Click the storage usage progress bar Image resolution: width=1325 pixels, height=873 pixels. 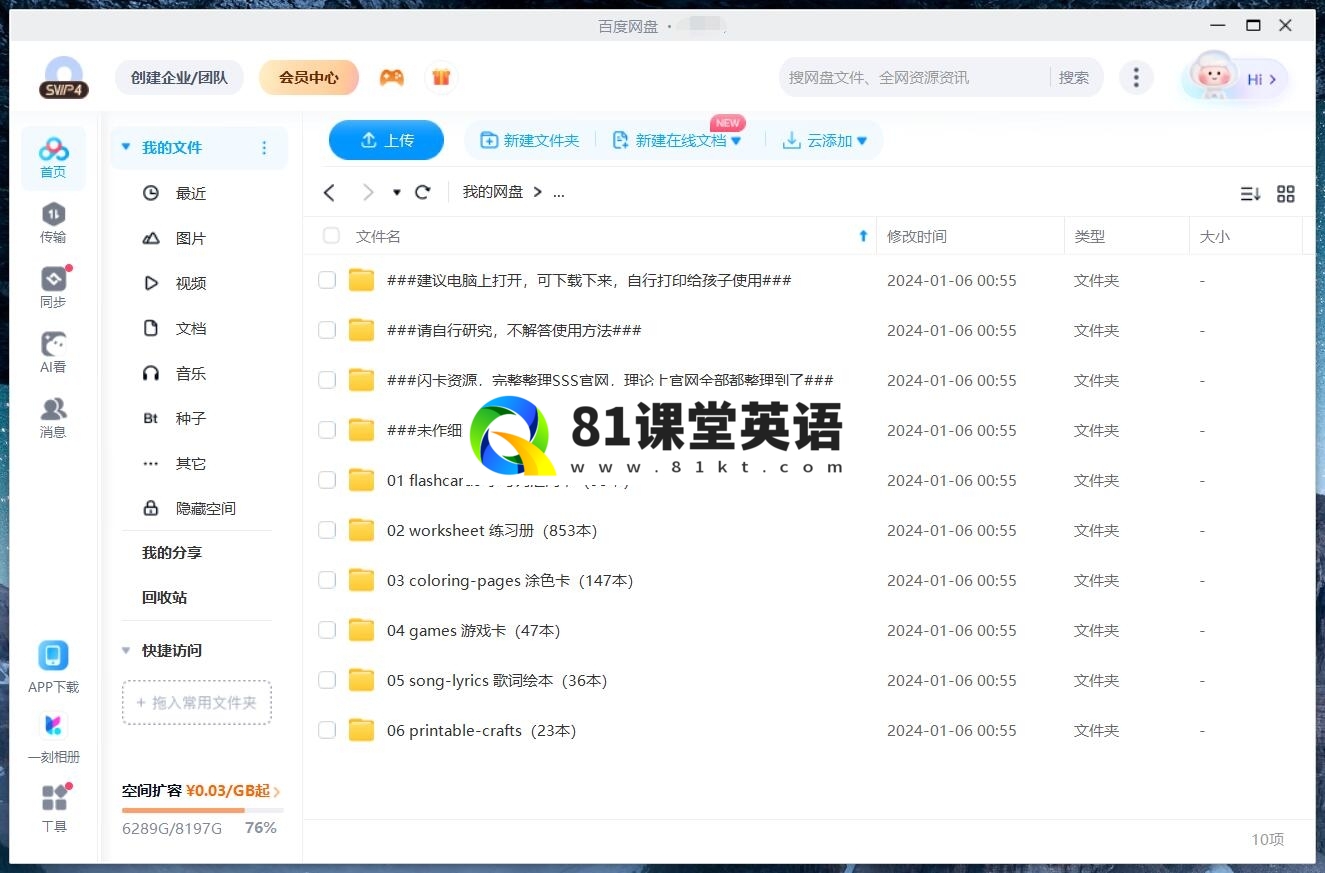203,810
